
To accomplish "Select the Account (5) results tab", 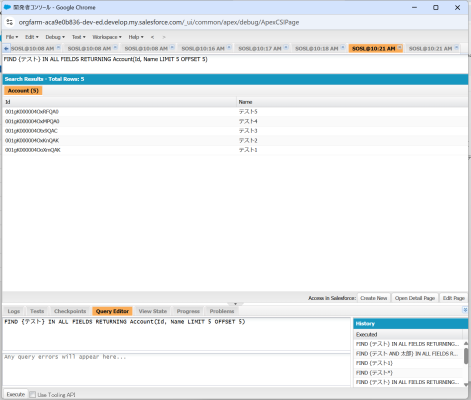I will click(23, 91).
